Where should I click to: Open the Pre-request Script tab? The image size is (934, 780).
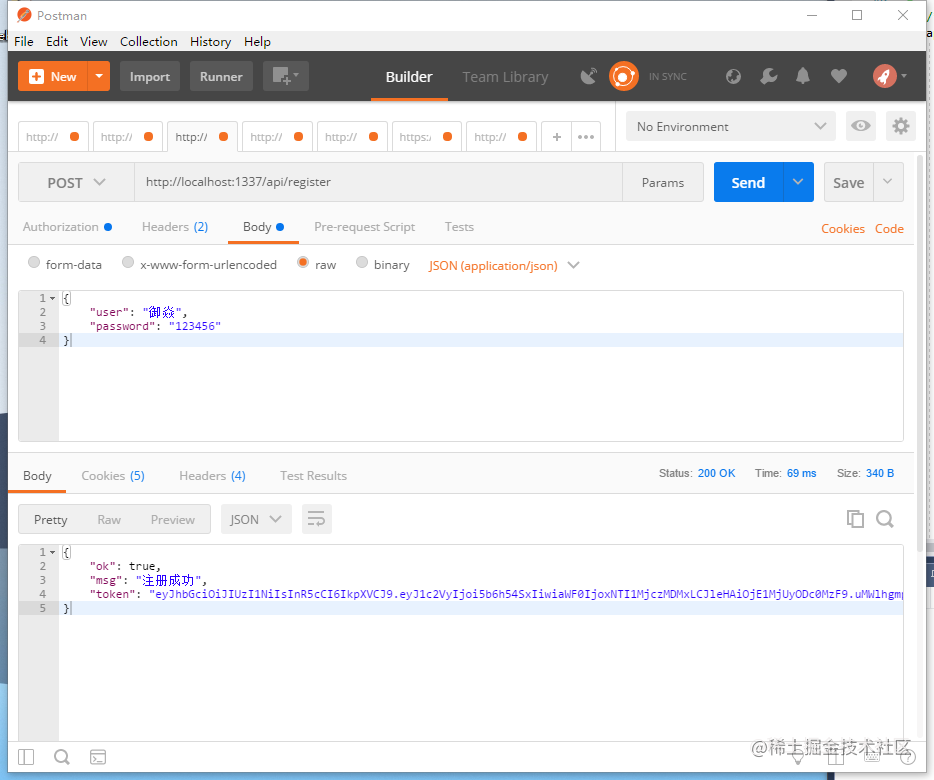[365, 226]
